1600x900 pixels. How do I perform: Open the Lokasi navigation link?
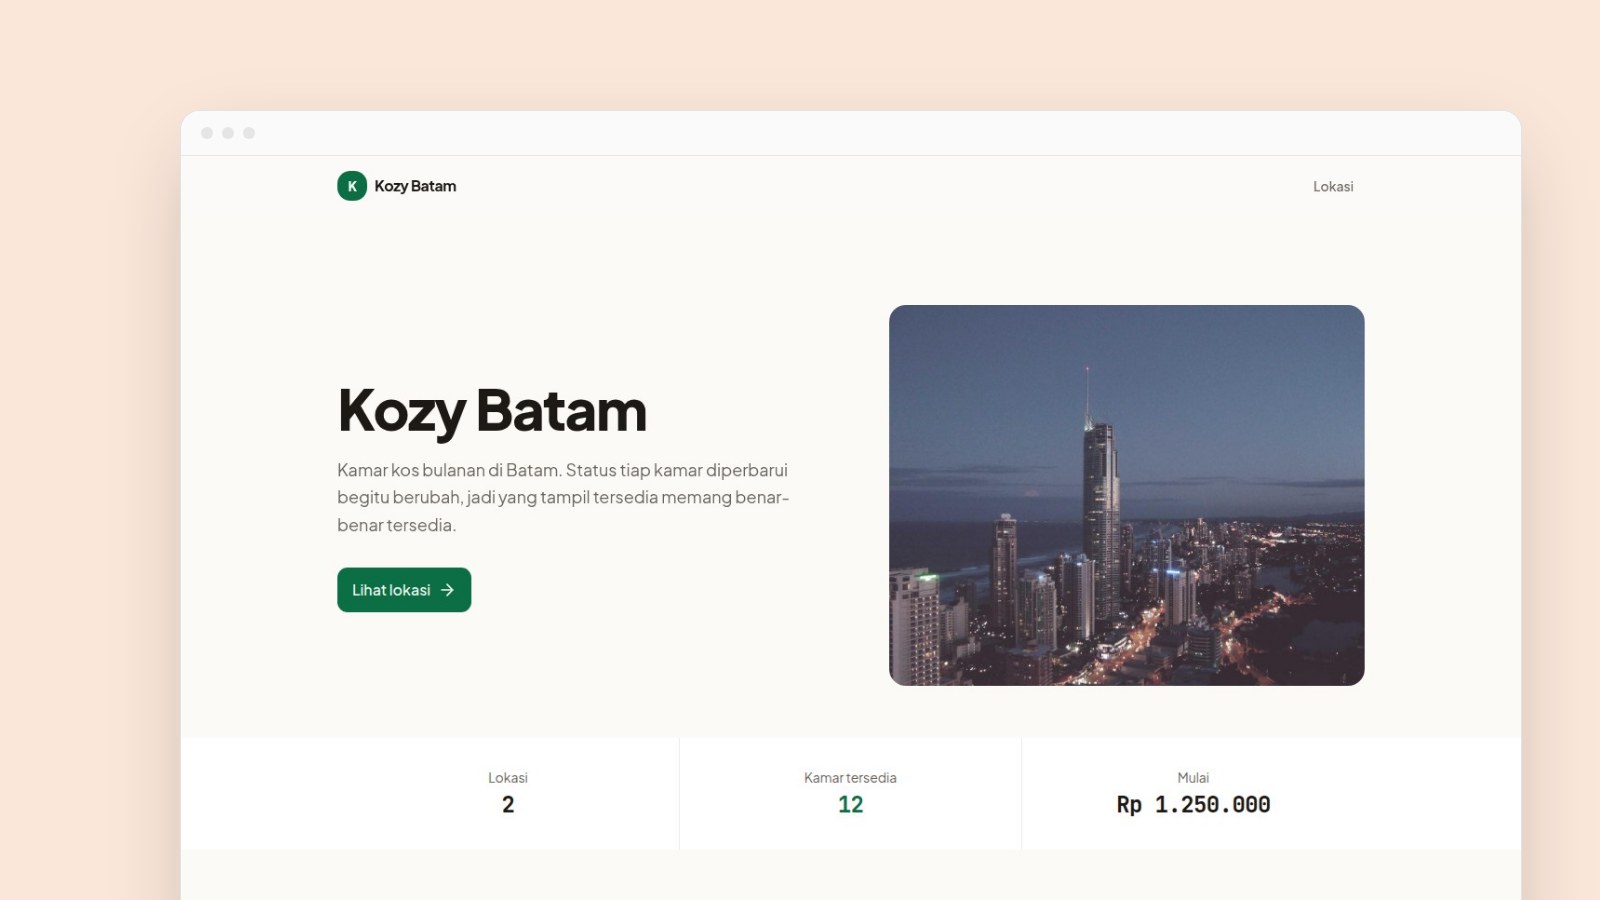(x=1333, y=187)
